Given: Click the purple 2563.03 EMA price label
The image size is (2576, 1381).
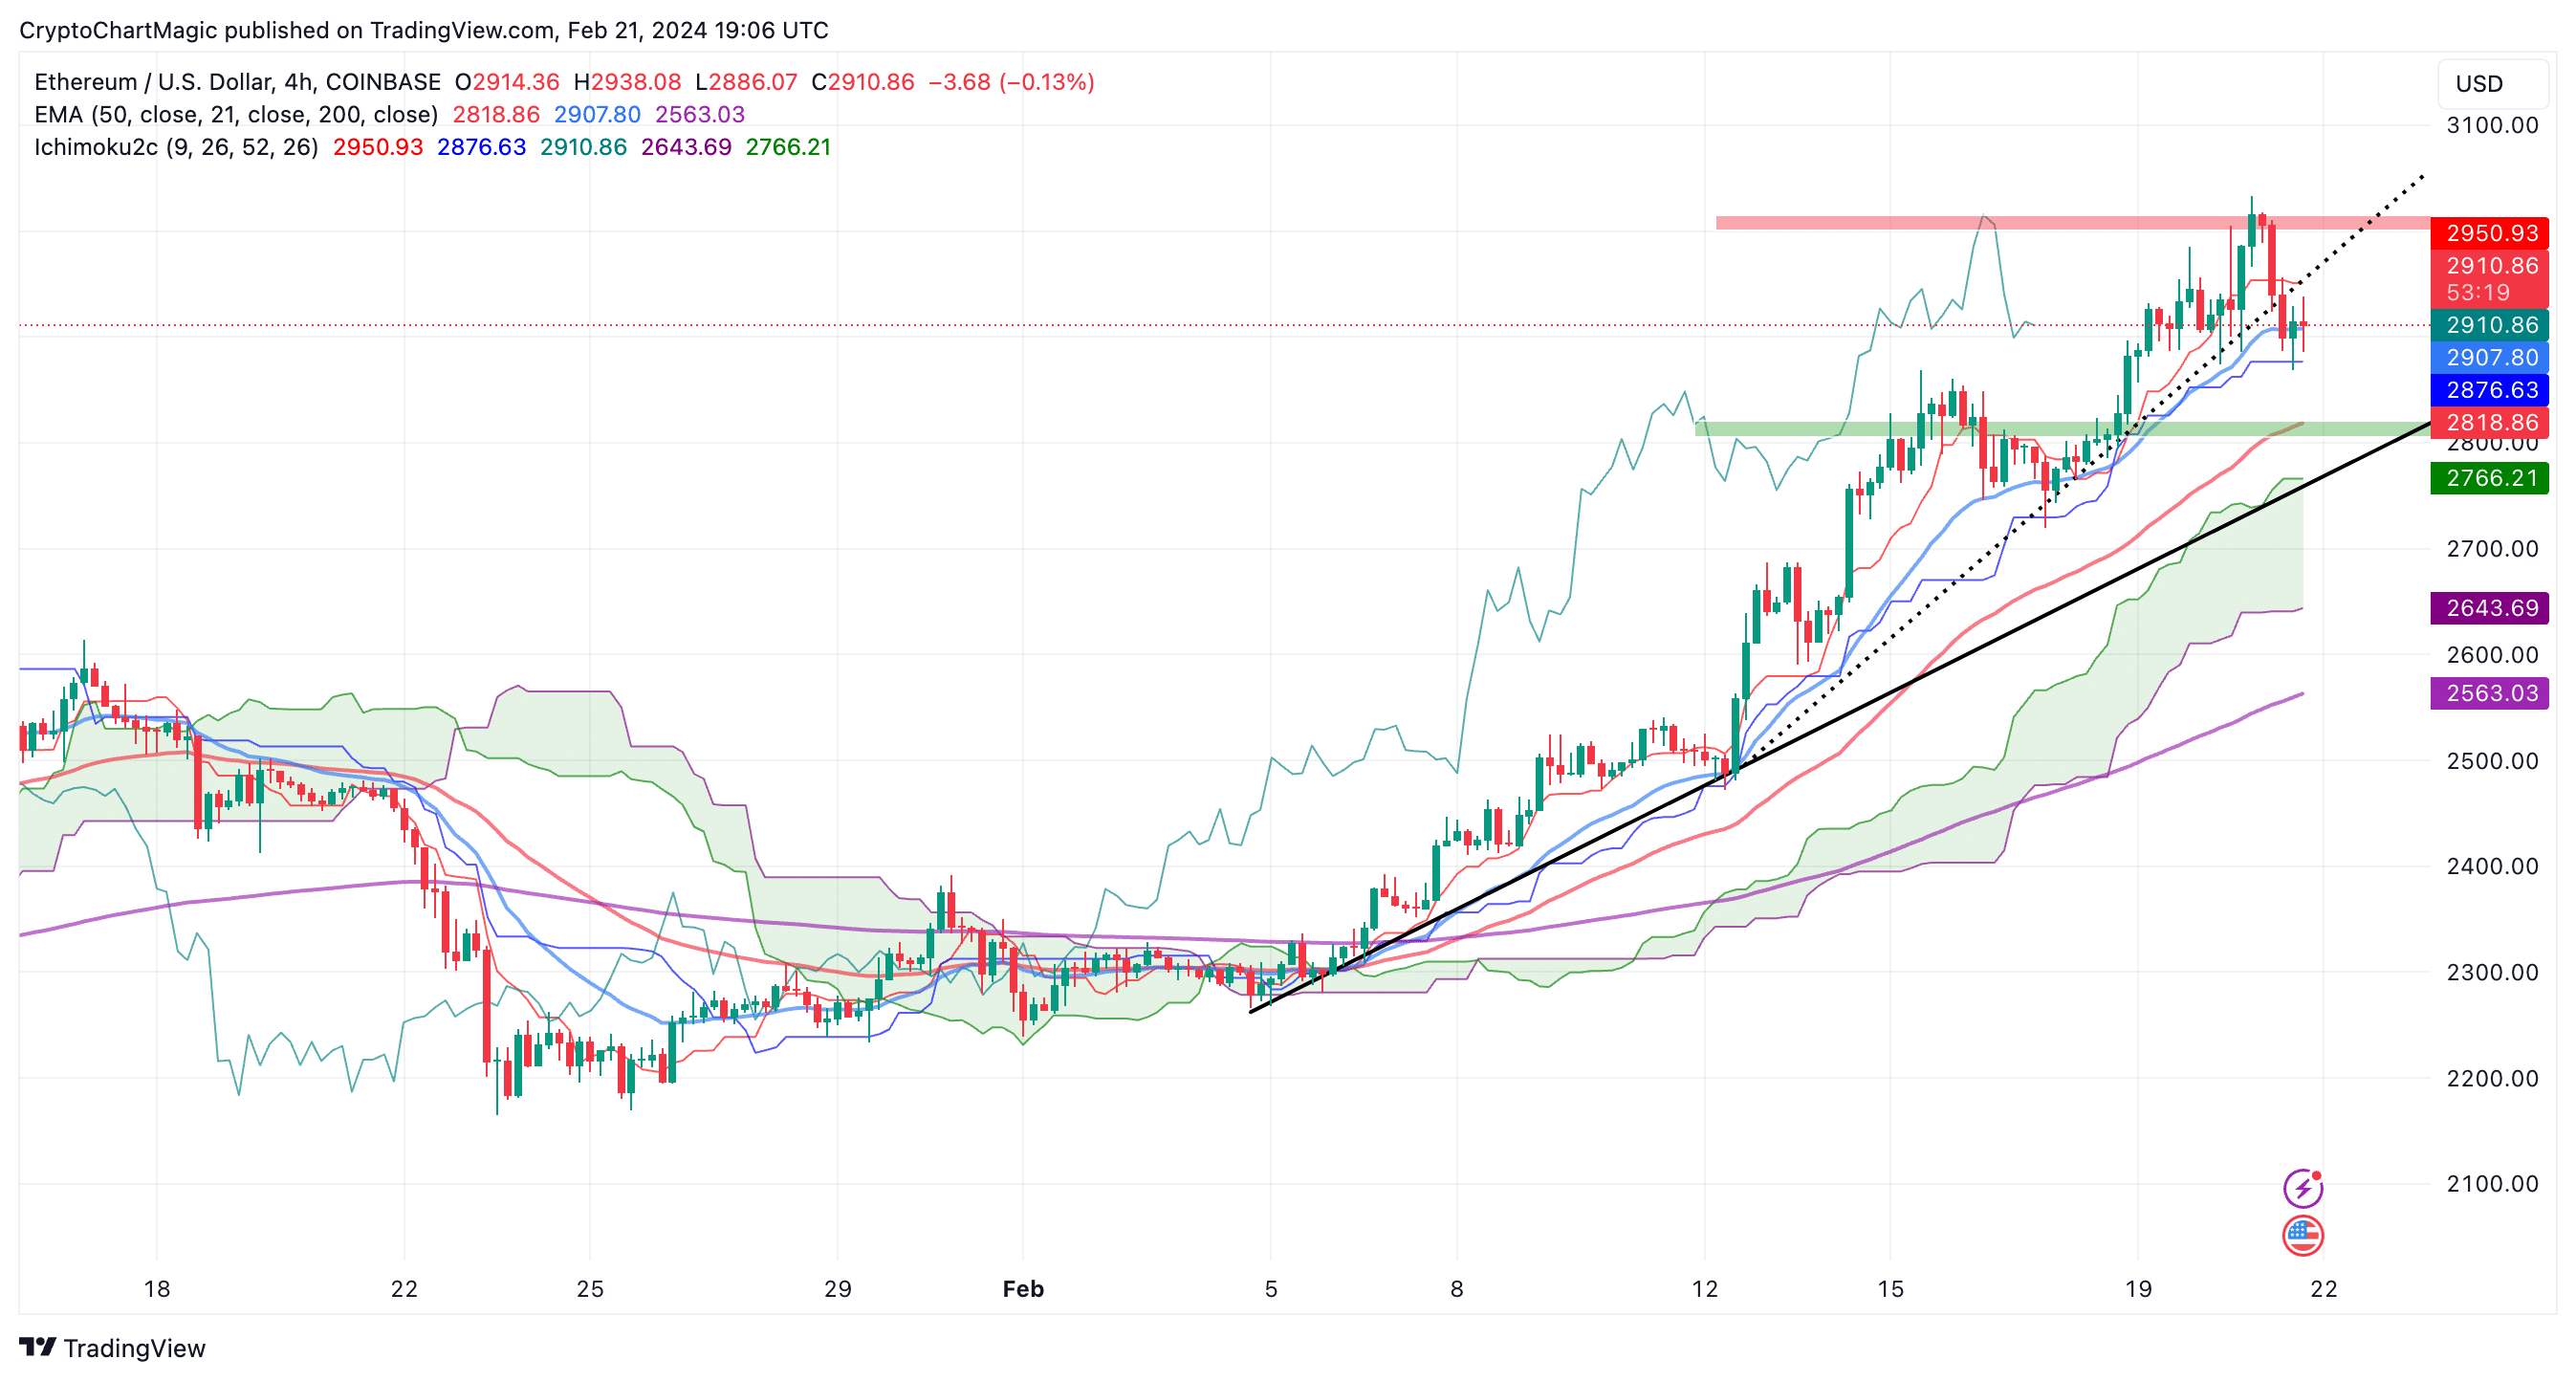Looking at the screenshot, I should (x=2490, y=693).
